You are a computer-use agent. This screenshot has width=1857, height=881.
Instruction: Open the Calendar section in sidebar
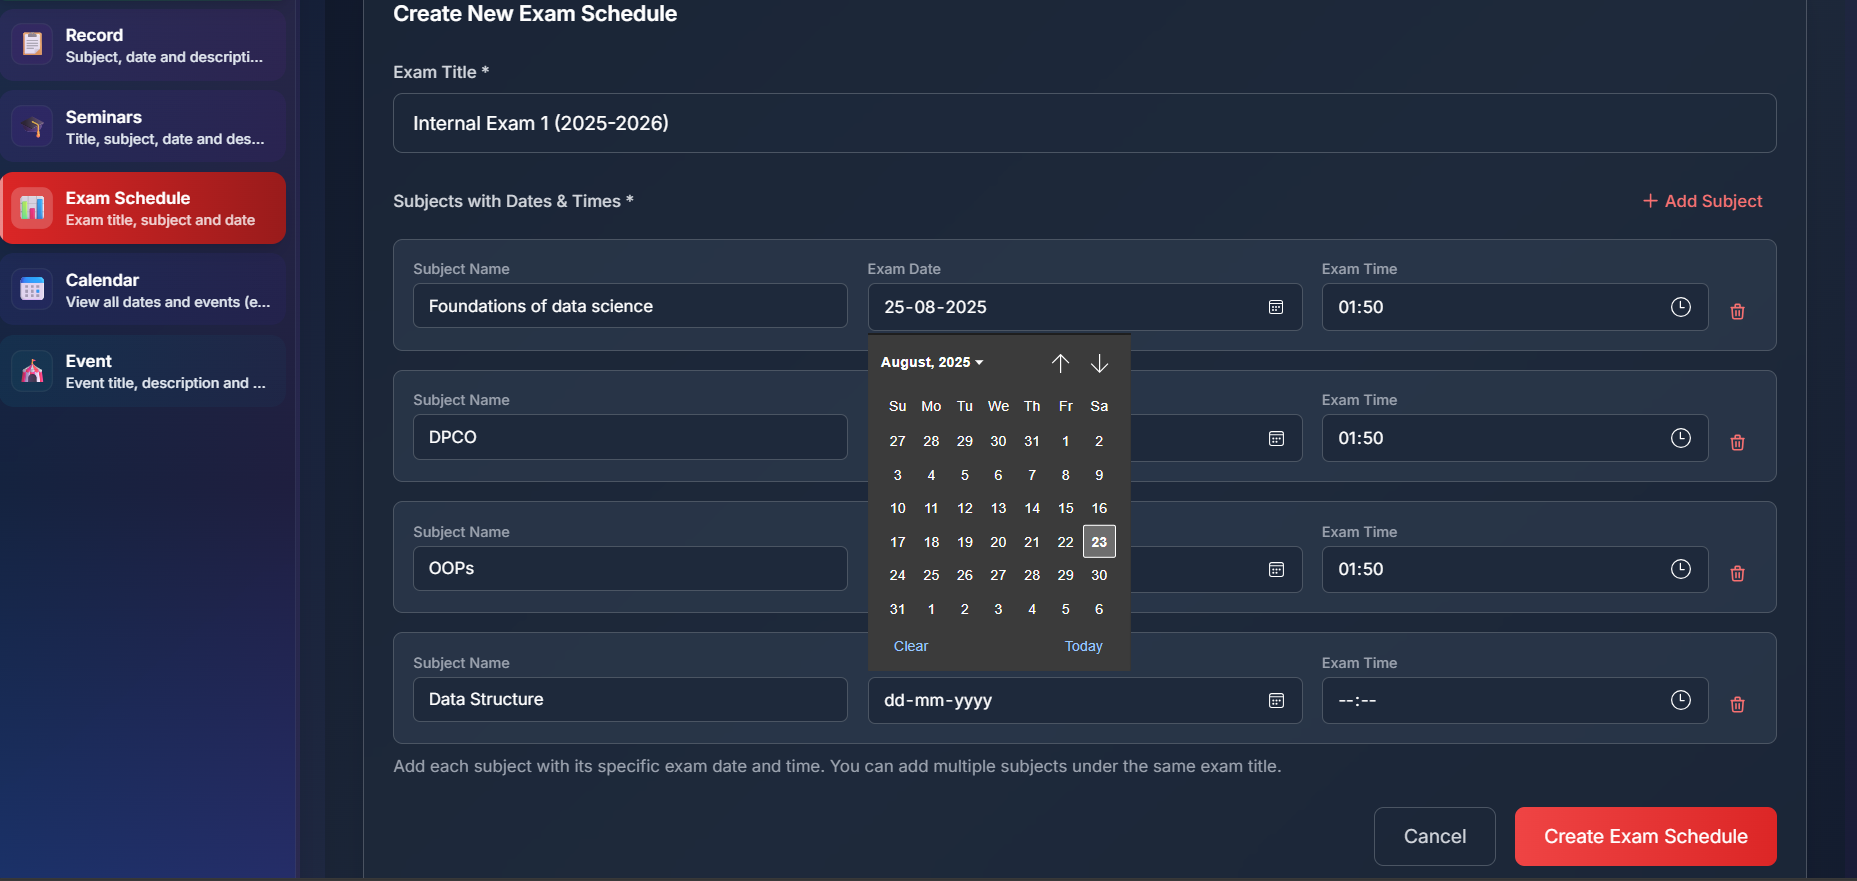point(143,290)
